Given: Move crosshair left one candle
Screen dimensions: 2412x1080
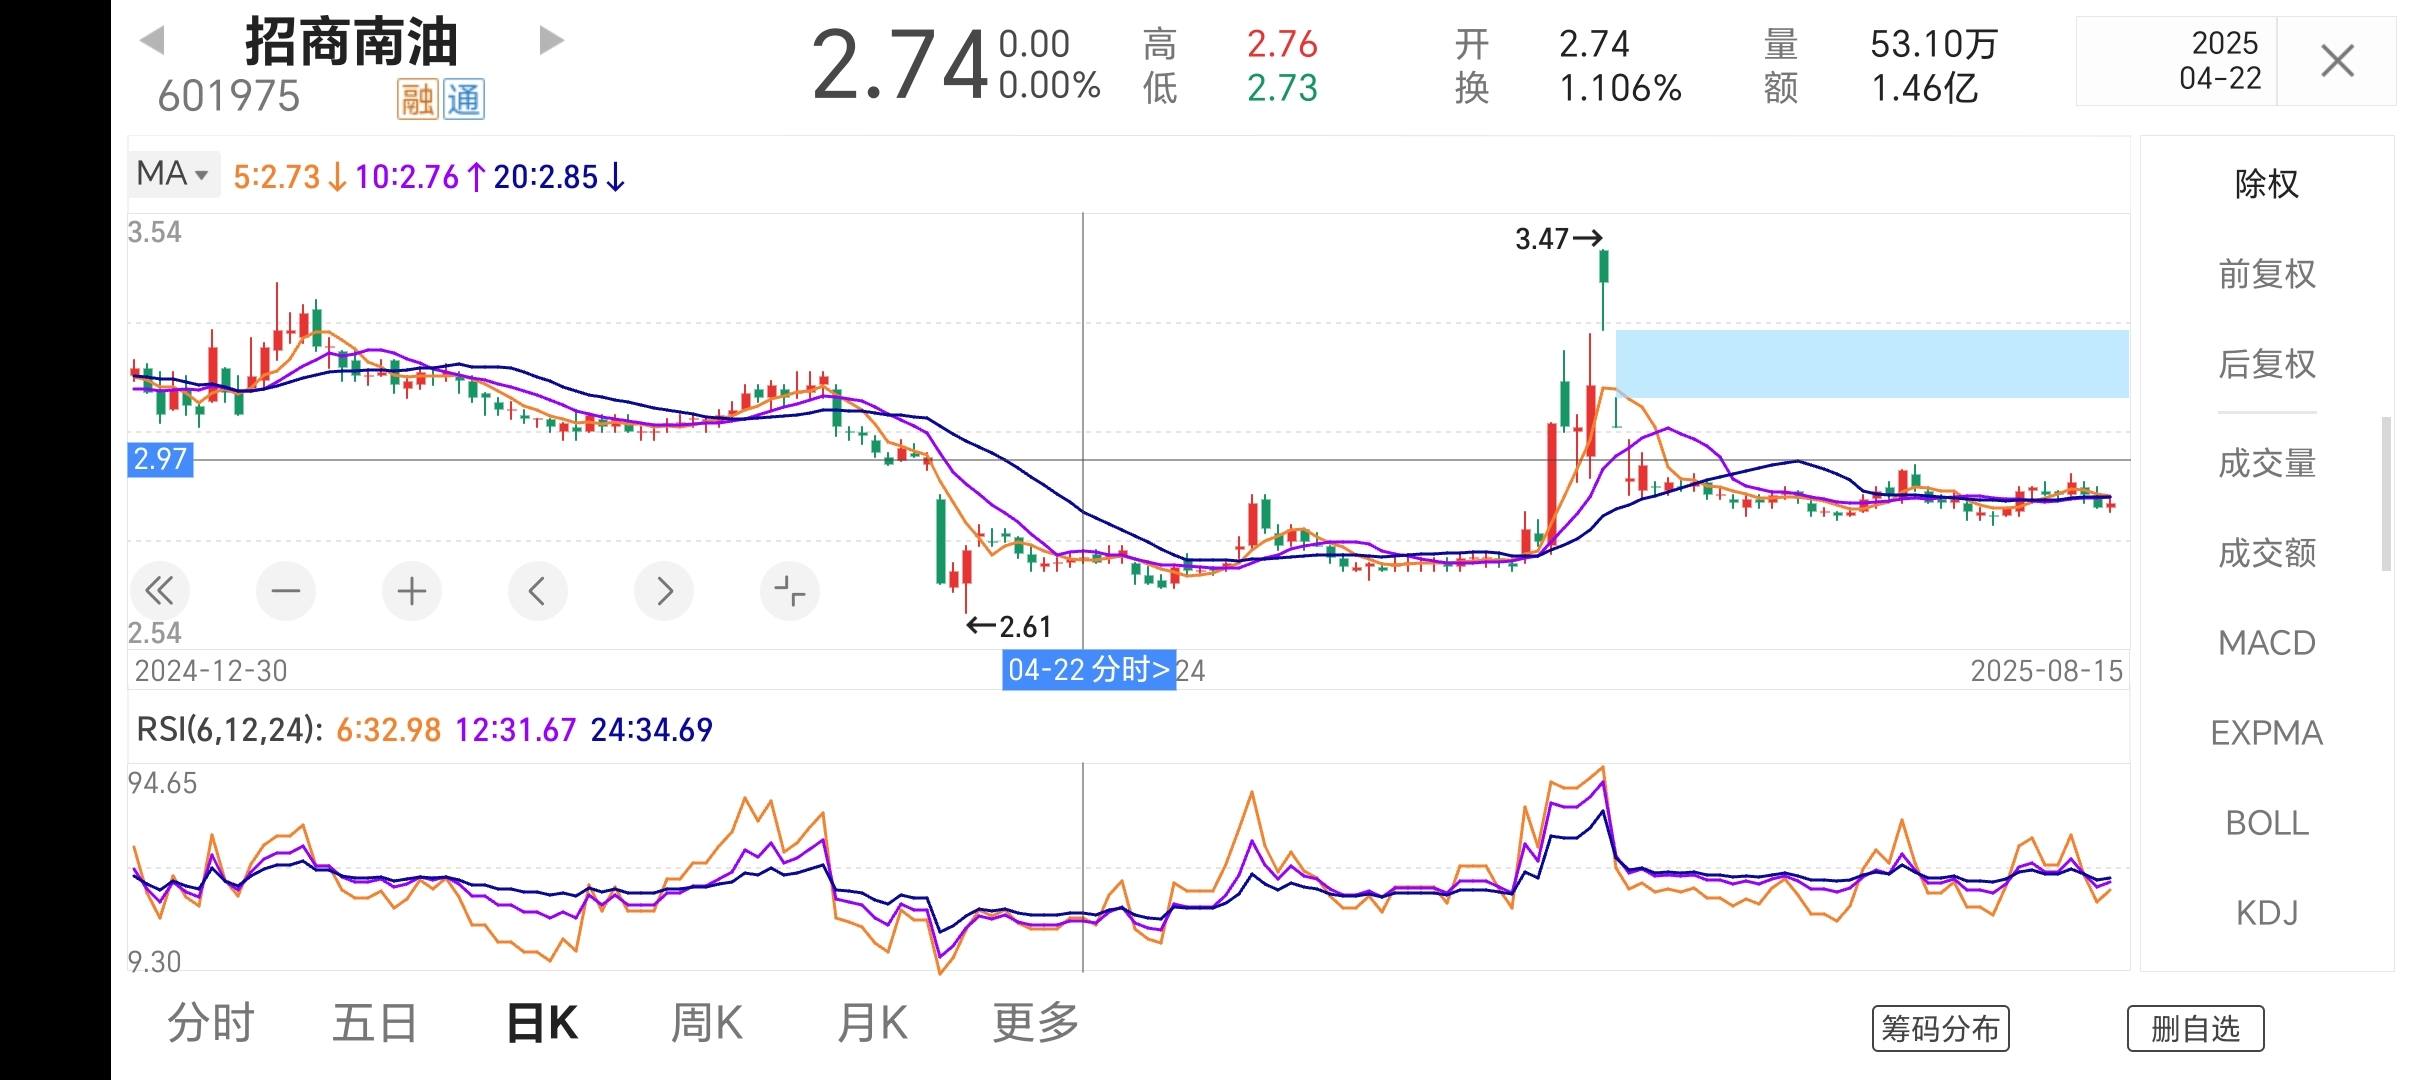Looking at the screenshot, I should (538, 591).
